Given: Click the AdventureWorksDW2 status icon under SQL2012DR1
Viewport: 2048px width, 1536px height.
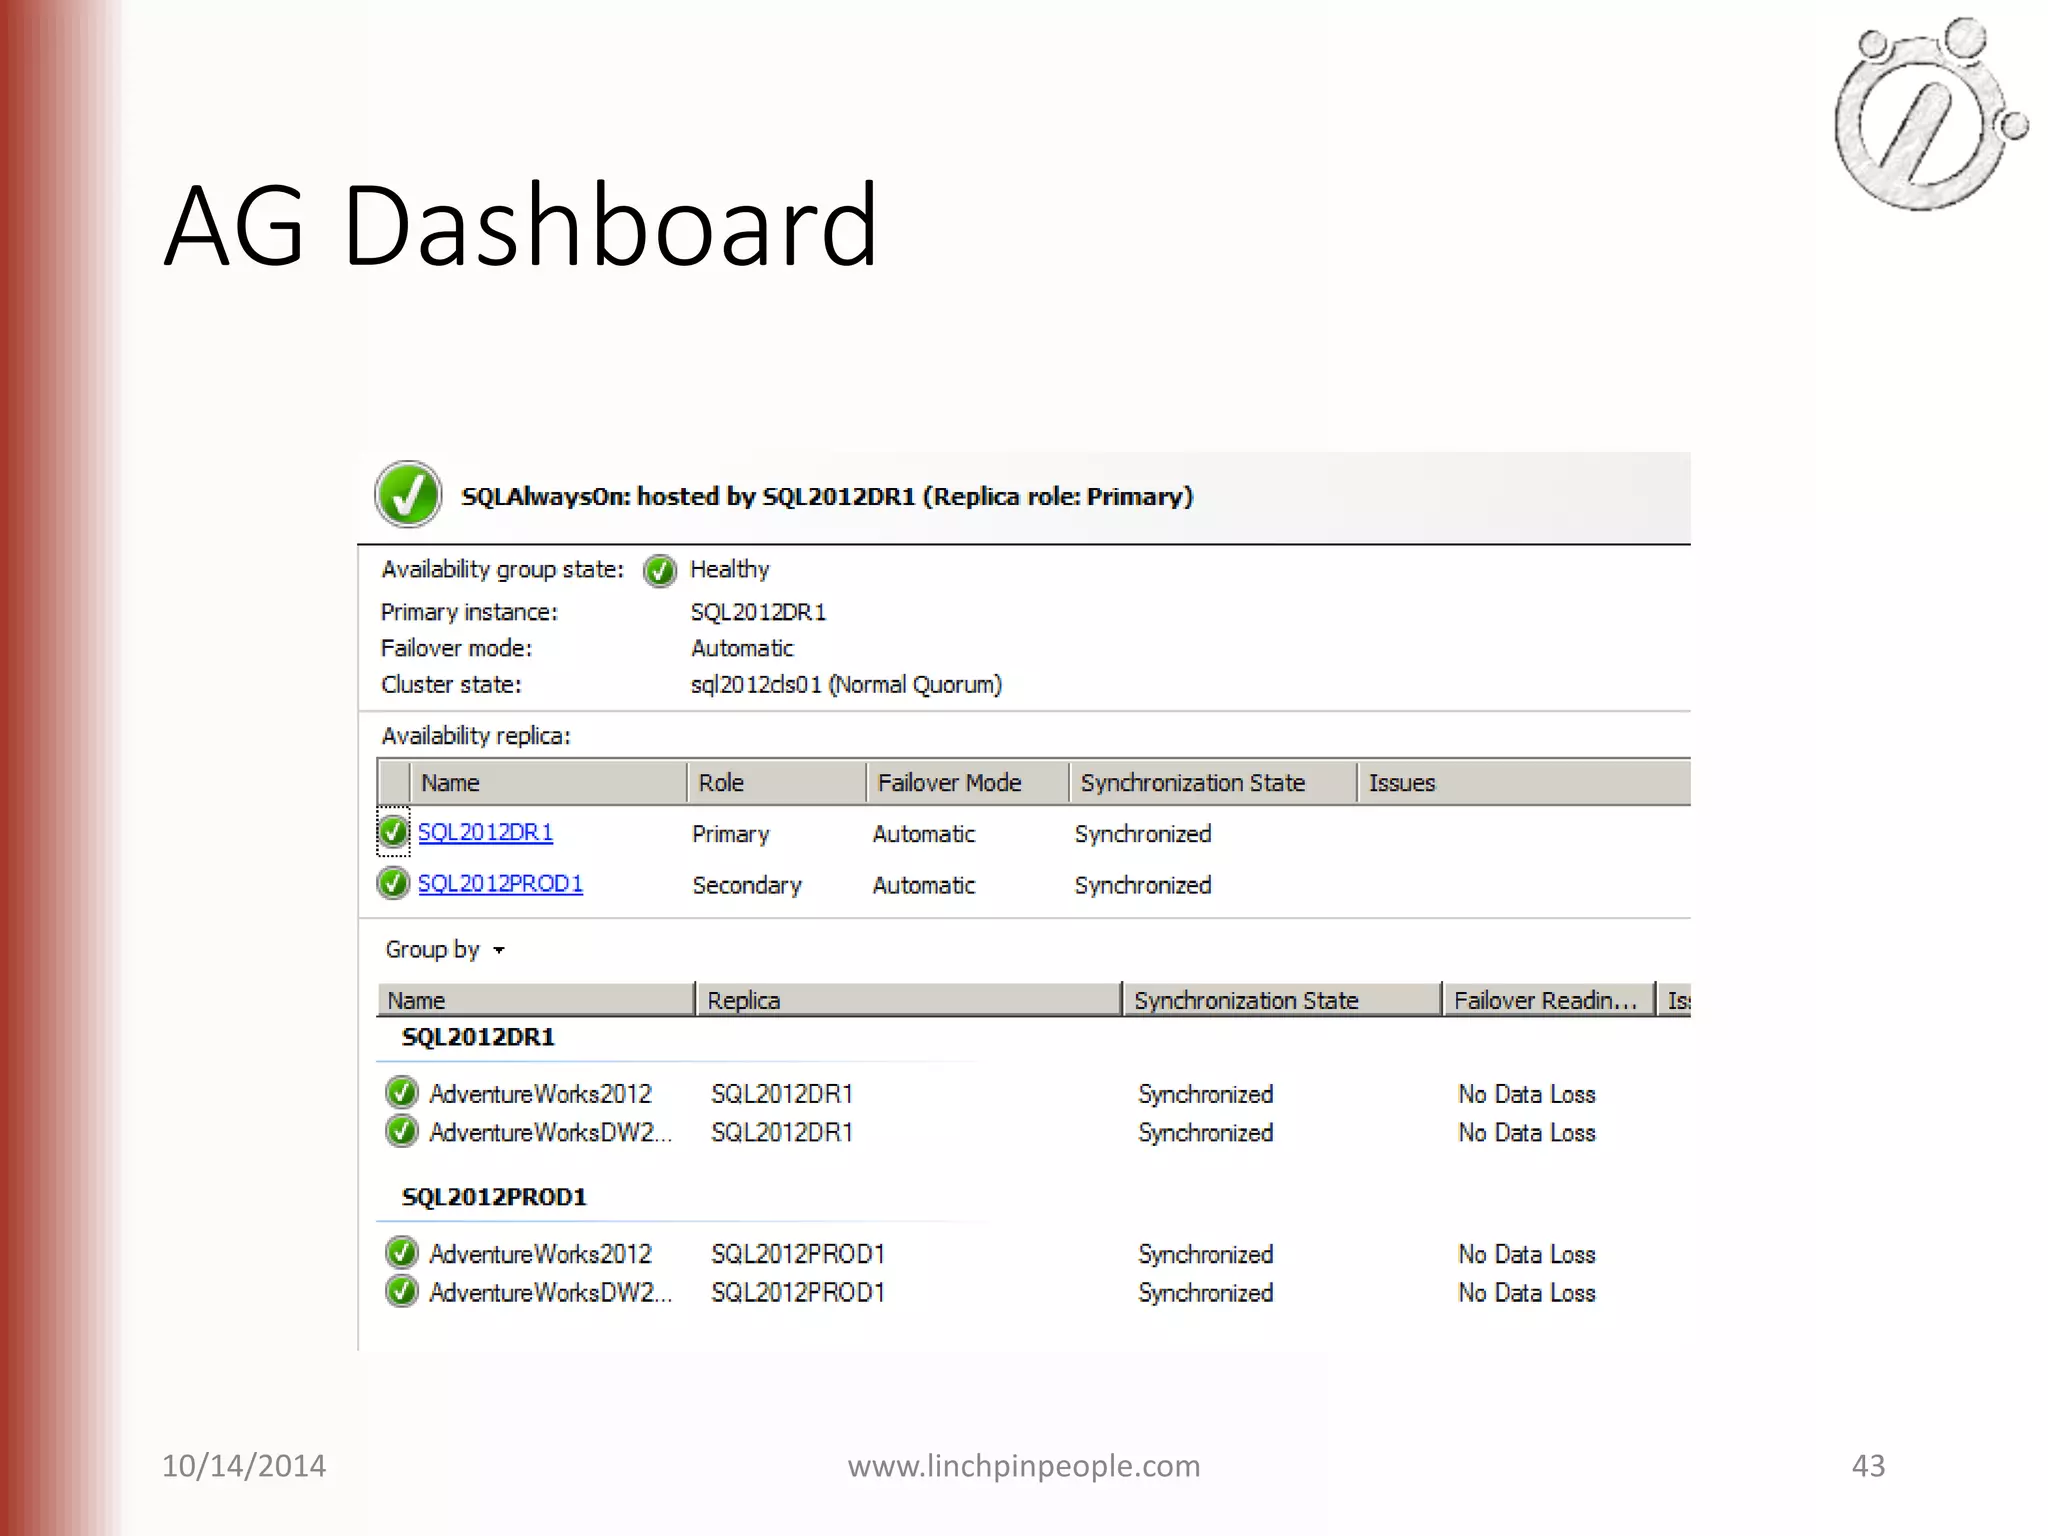Looking at the screenshot, I should click(x=402, y=1131).
